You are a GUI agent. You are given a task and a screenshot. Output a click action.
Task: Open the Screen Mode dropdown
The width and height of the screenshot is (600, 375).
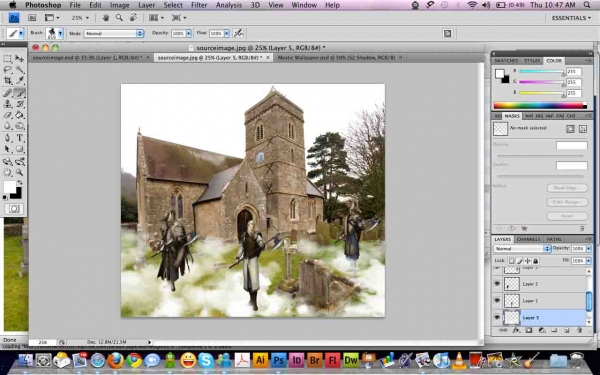click(179, 18)
